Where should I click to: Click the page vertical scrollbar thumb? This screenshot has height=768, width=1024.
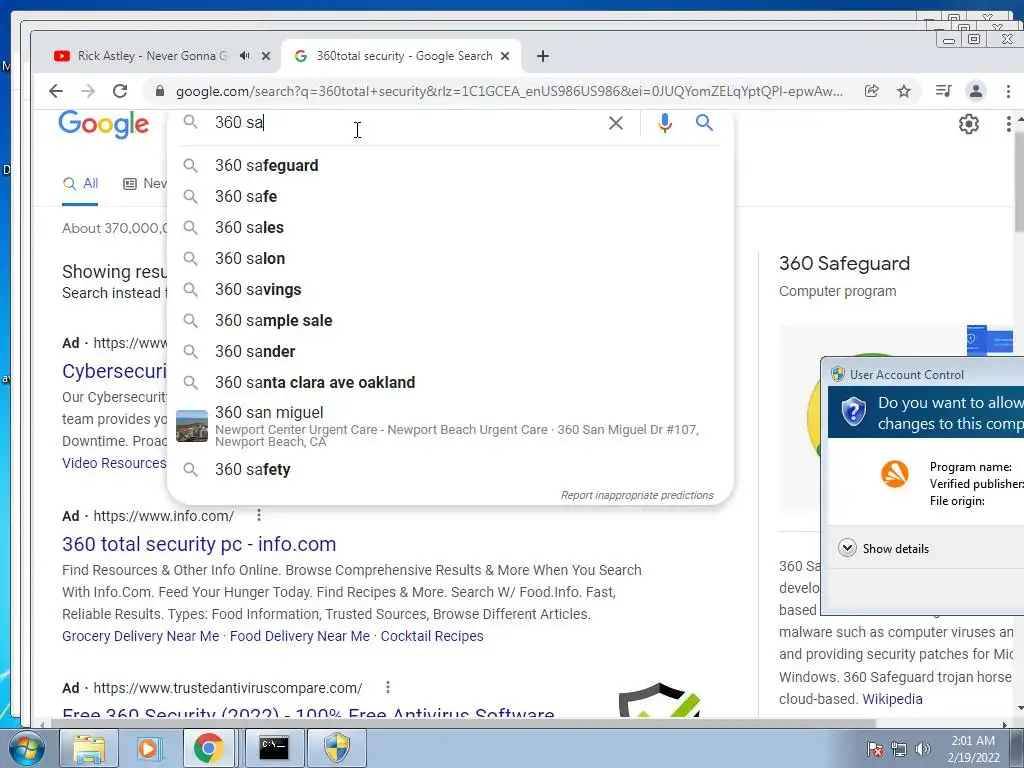[x=1019, y=180]
